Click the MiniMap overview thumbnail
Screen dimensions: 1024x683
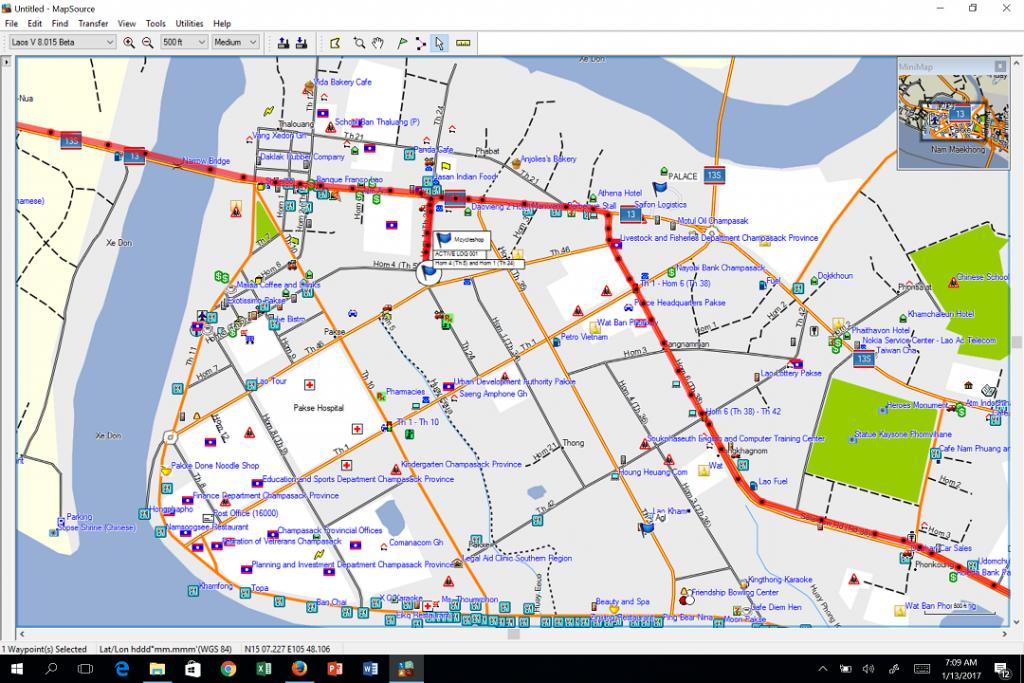click(953, 121)
